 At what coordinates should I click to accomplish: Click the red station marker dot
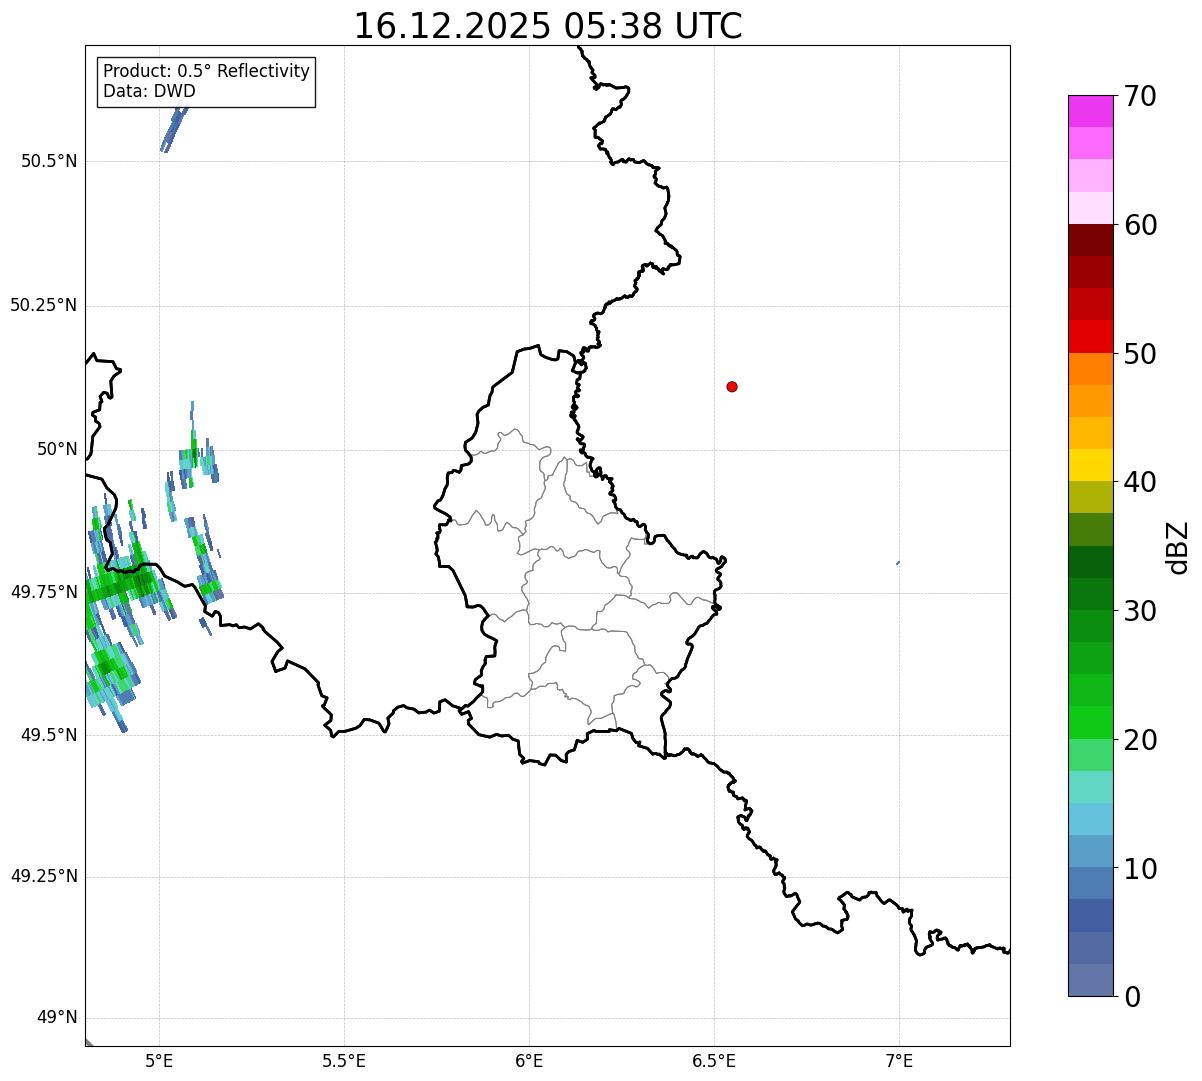[732, 386]
